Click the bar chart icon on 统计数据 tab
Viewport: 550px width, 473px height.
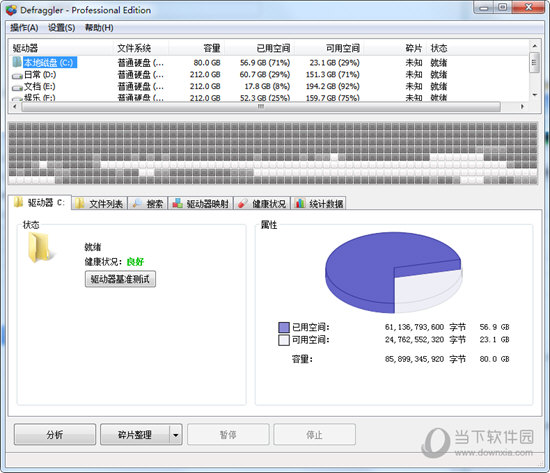300,203
